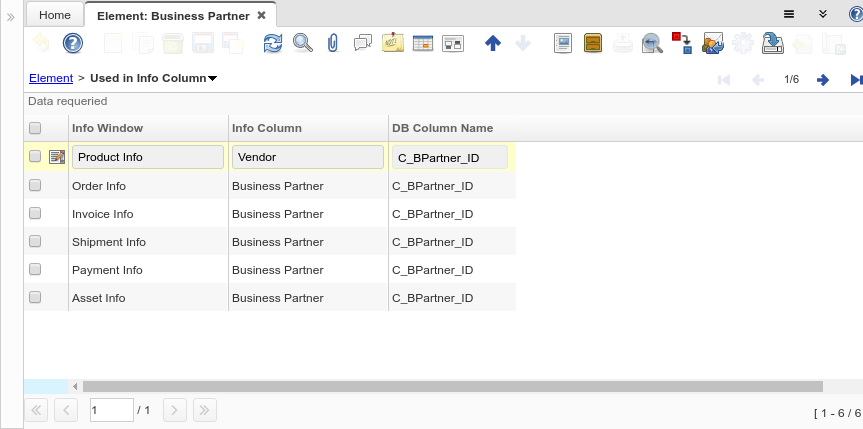This screenshot has width=863, height=429.
Task: Select the Payment Info row checkbox
Action: (35, 270)
